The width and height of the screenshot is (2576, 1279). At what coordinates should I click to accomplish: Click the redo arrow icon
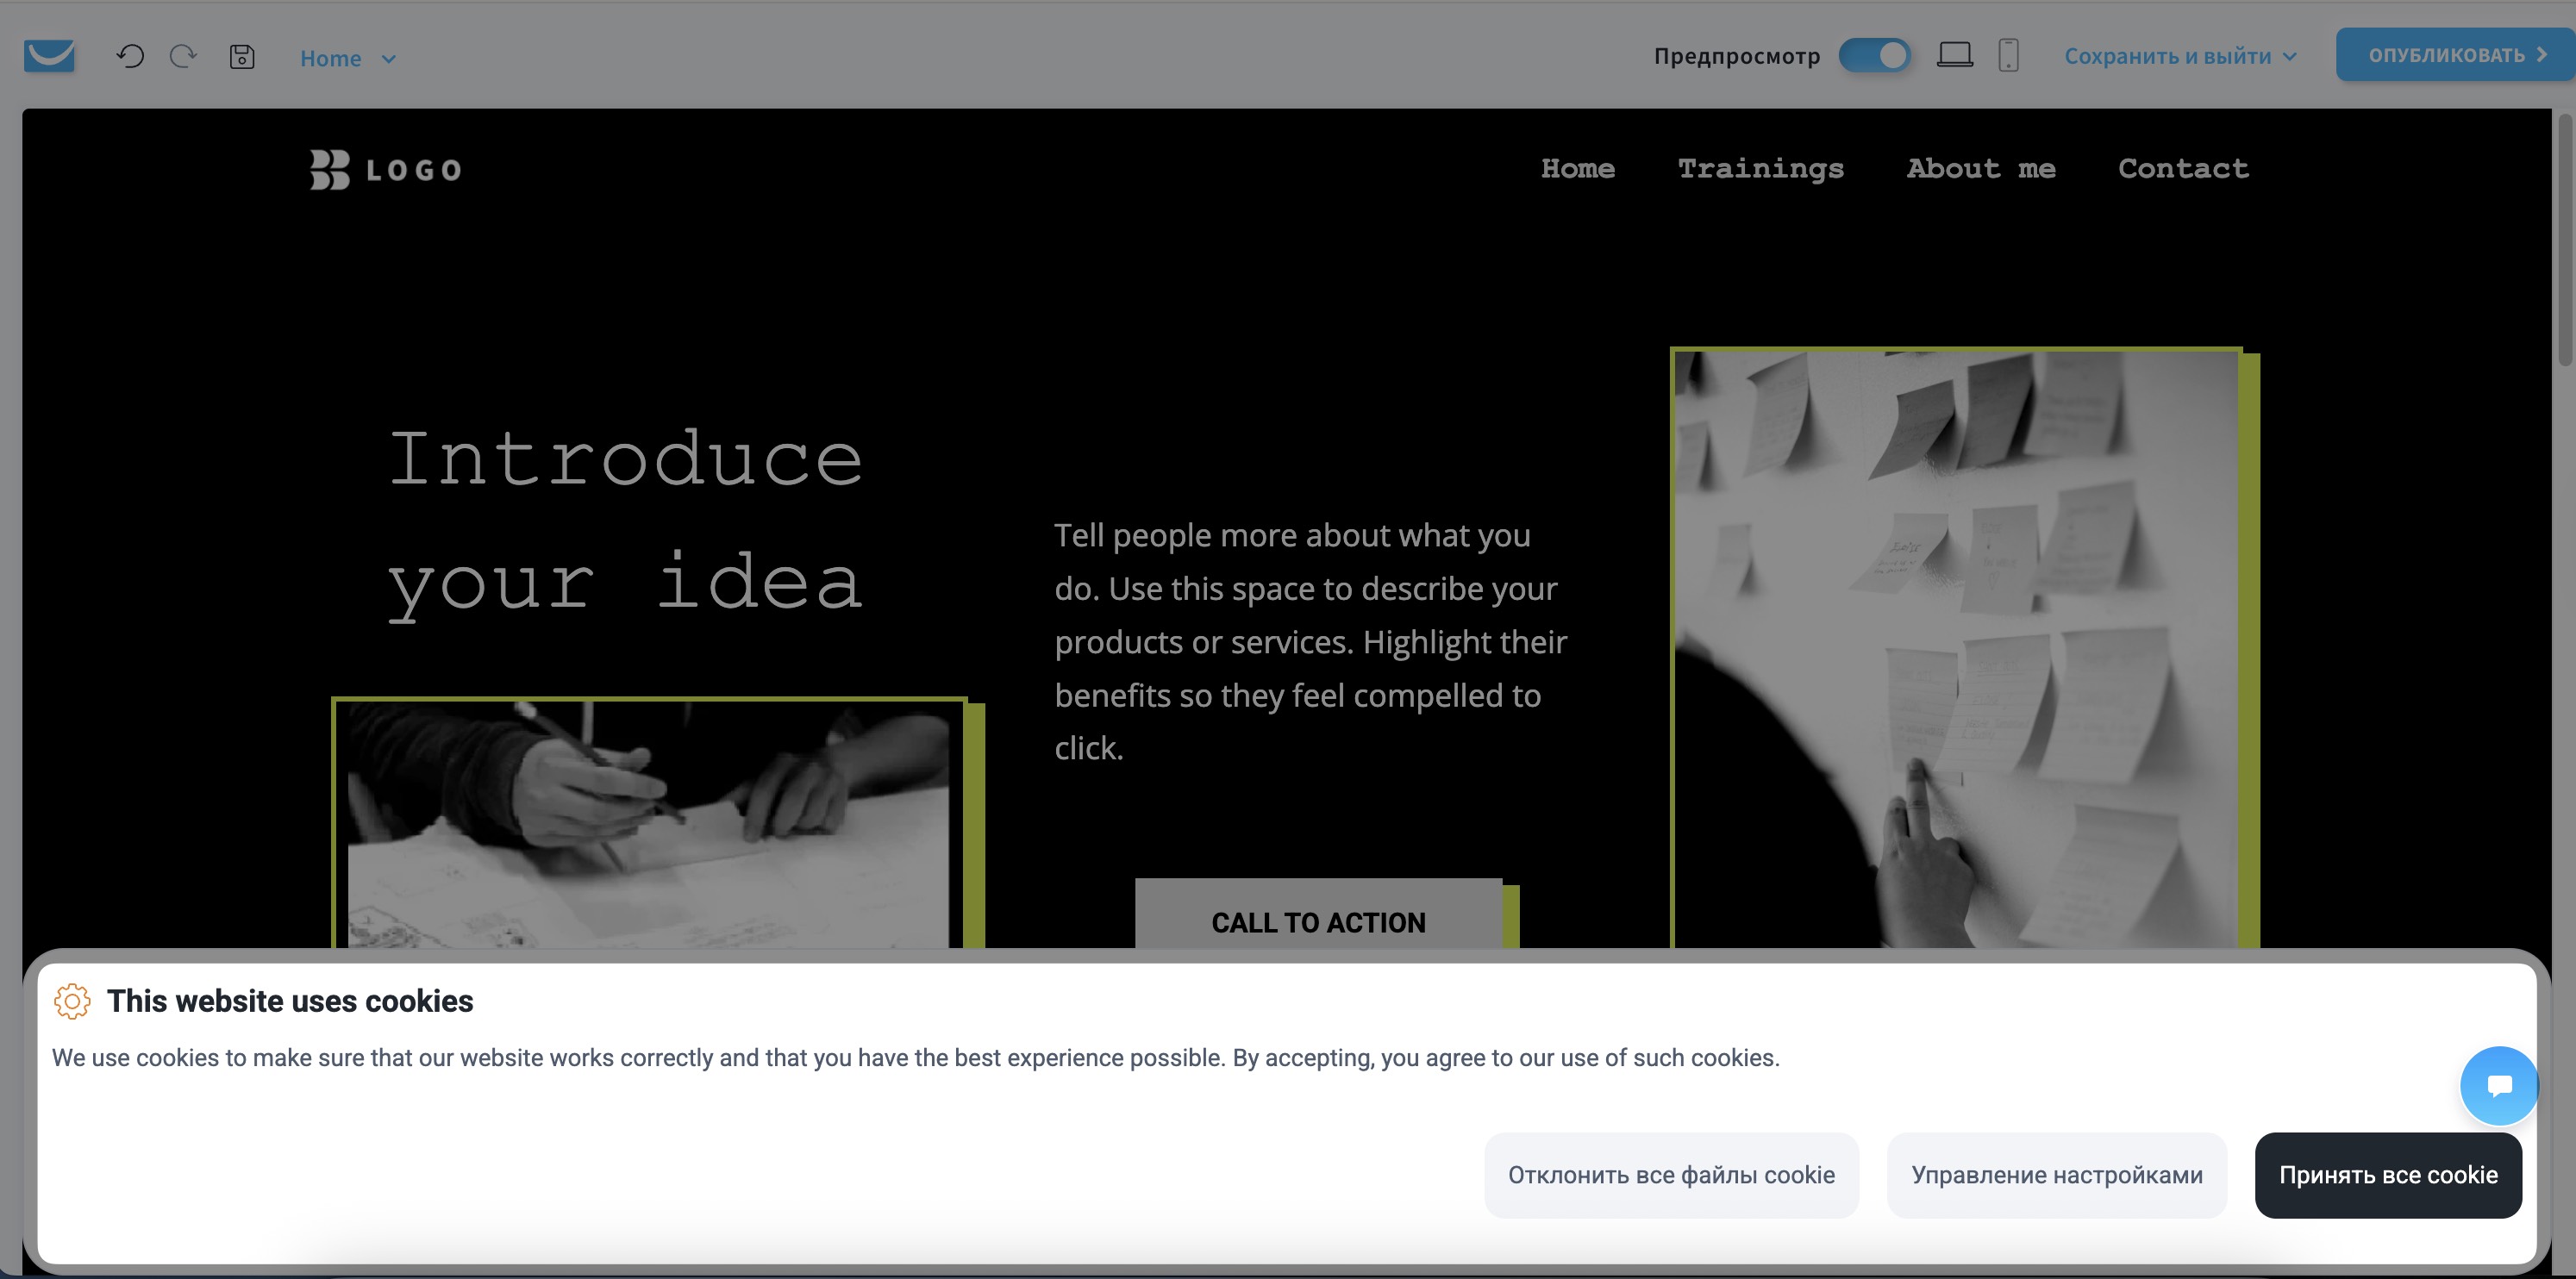click(x=183, y=56)
